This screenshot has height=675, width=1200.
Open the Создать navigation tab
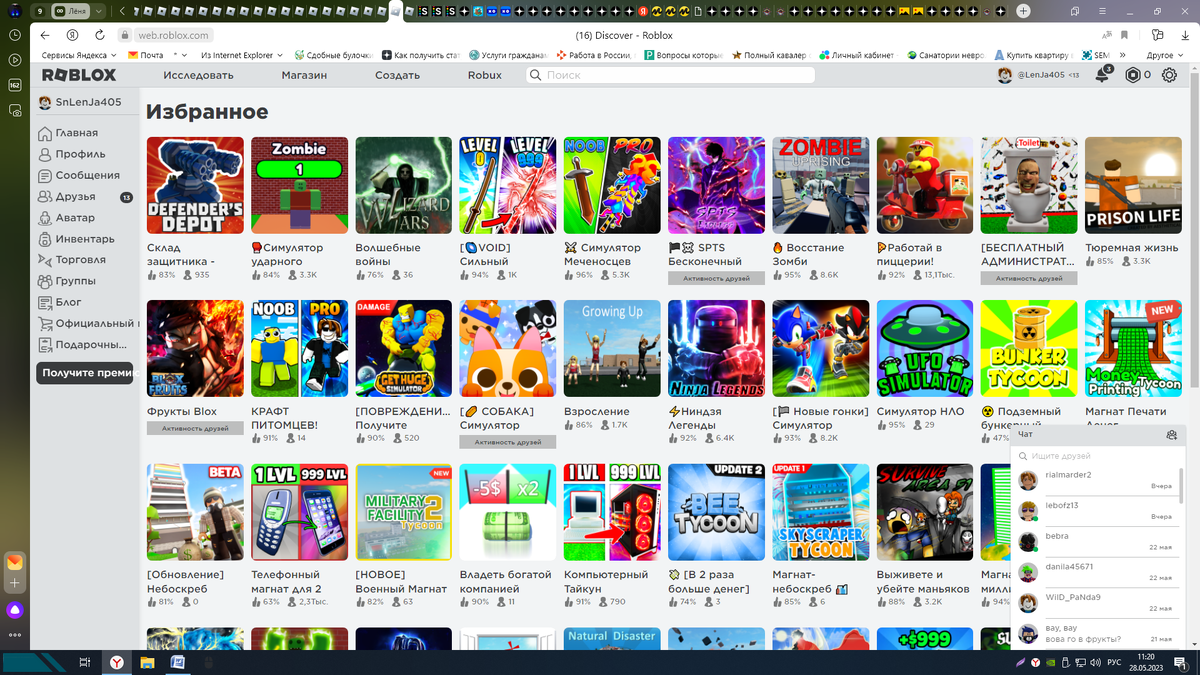397,75
